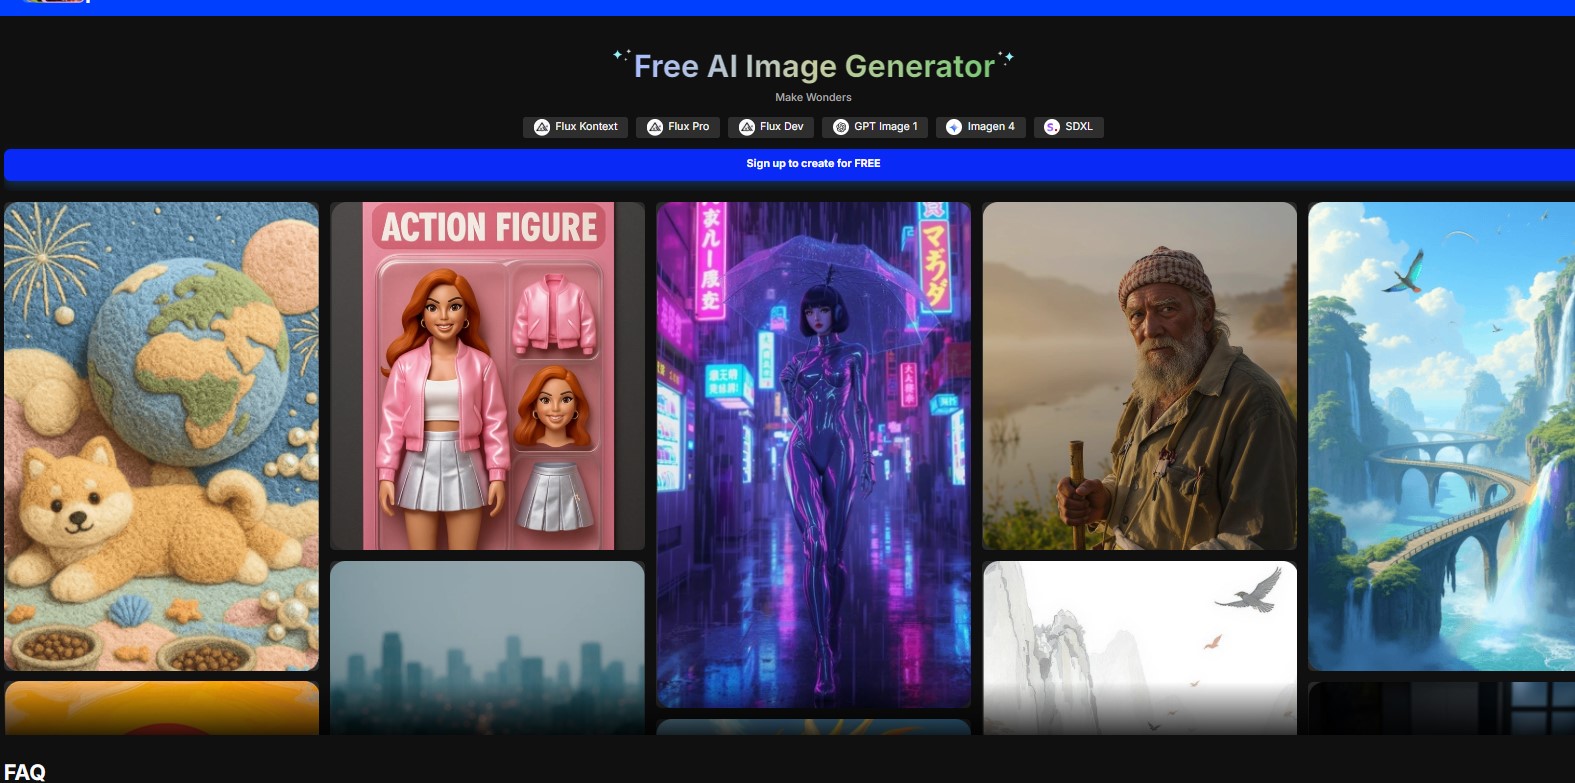The image size is (1575, 783).
Task: Pick the GPT Image 1 logo icon
Action: pos(841,127)
